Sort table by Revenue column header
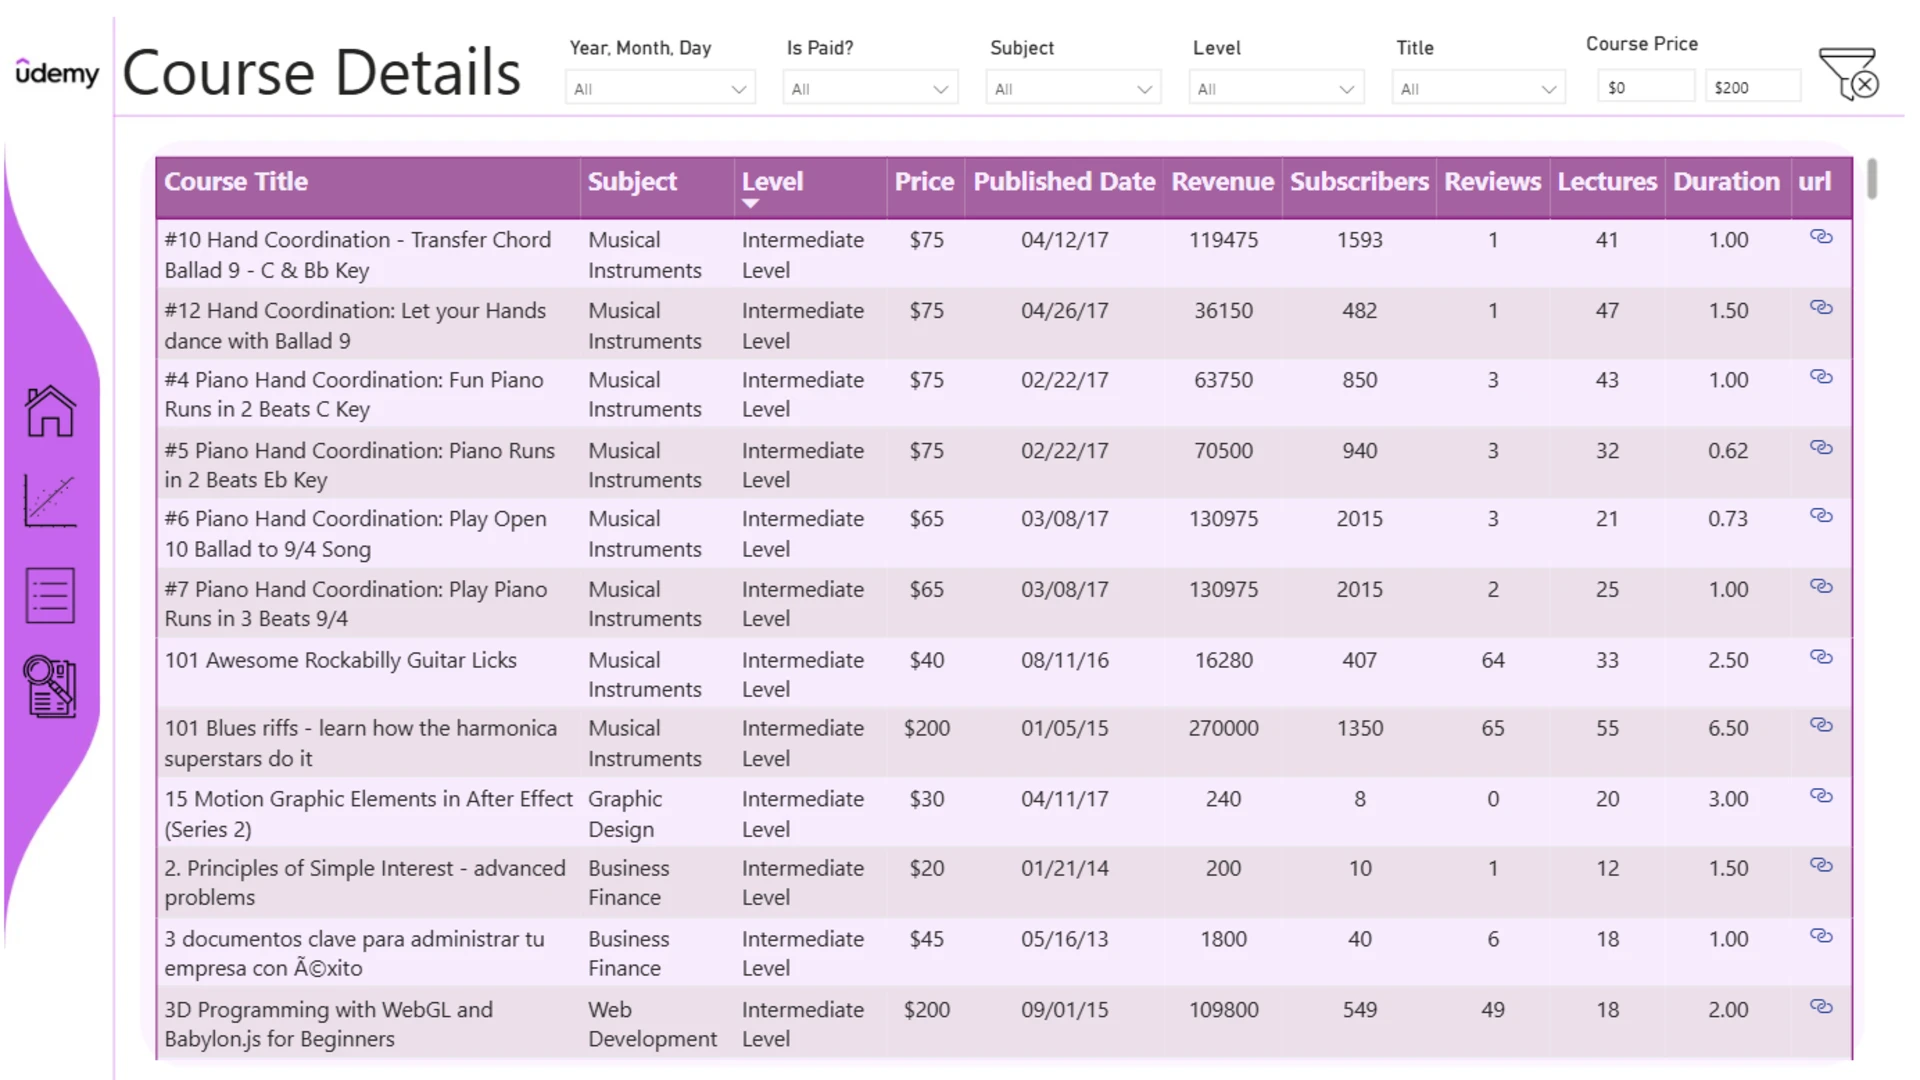Image resolution: width=1920 pixels, height=1080 pixels. (x=1222, y=182)
